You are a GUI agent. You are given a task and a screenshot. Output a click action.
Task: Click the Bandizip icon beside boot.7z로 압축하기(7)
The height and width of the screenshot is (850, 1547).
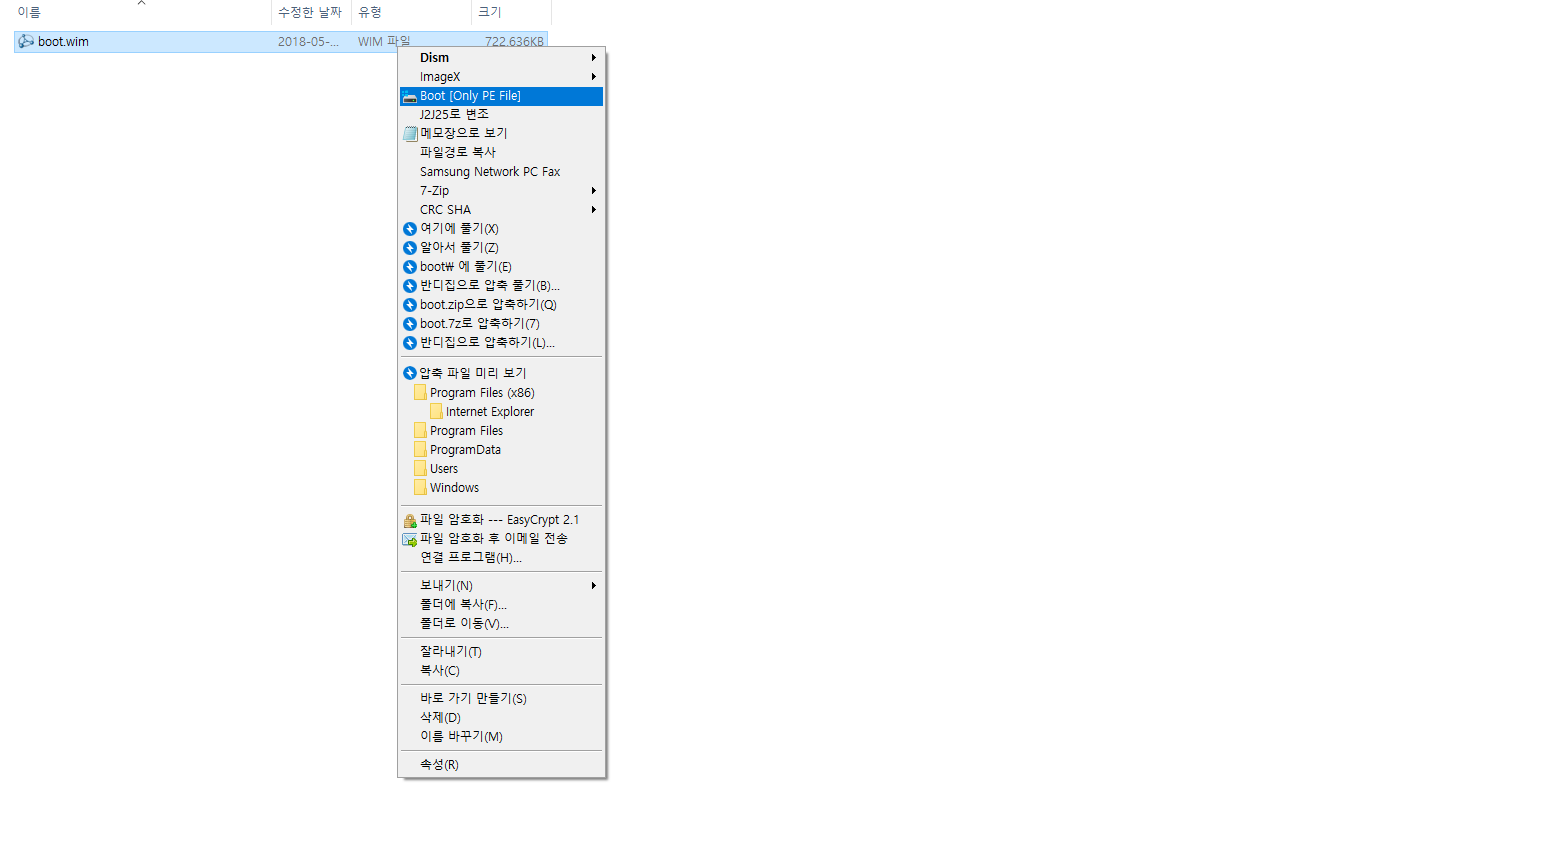410,324
